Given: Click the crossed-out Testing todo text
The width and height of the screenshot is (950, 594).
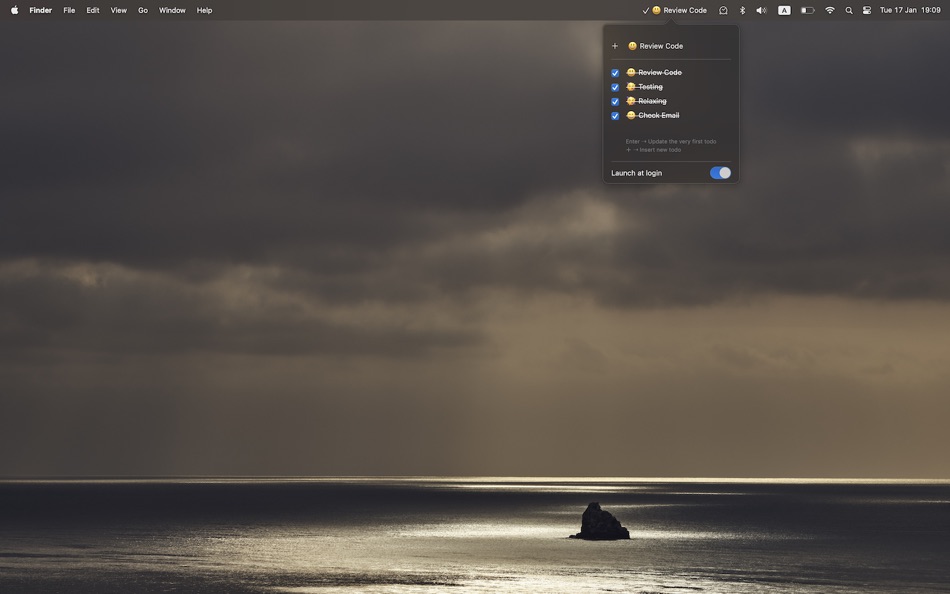Looking at the screenshot, I should point(645,87).
